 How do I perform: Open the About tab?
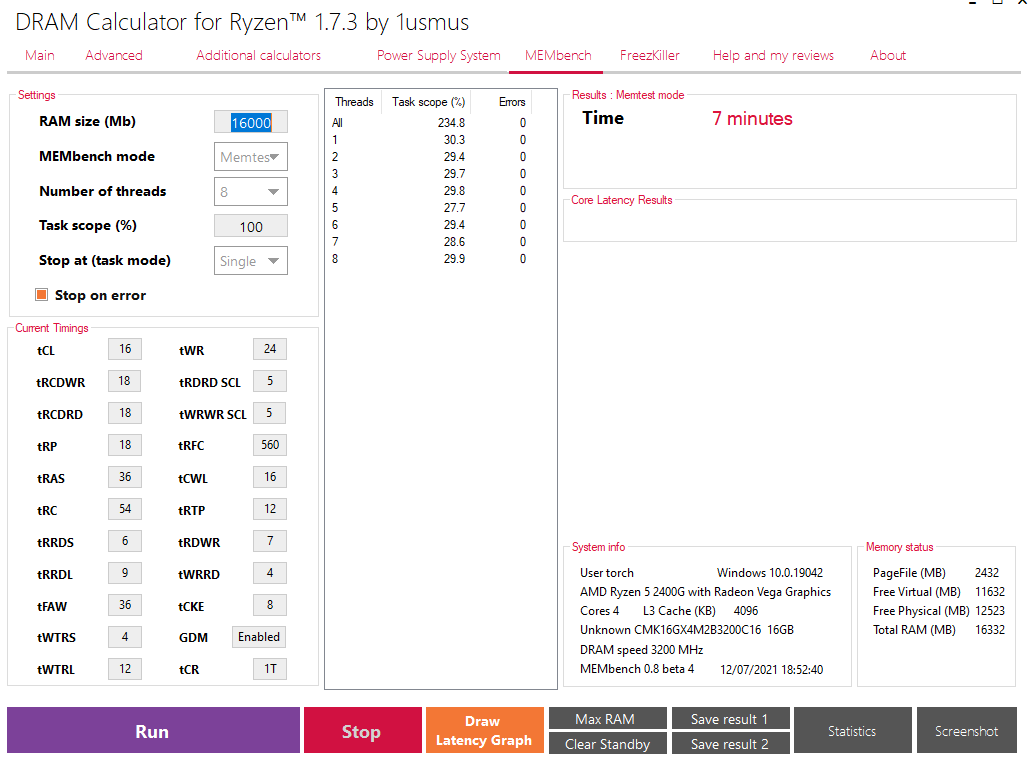click(x=888, y=55)
